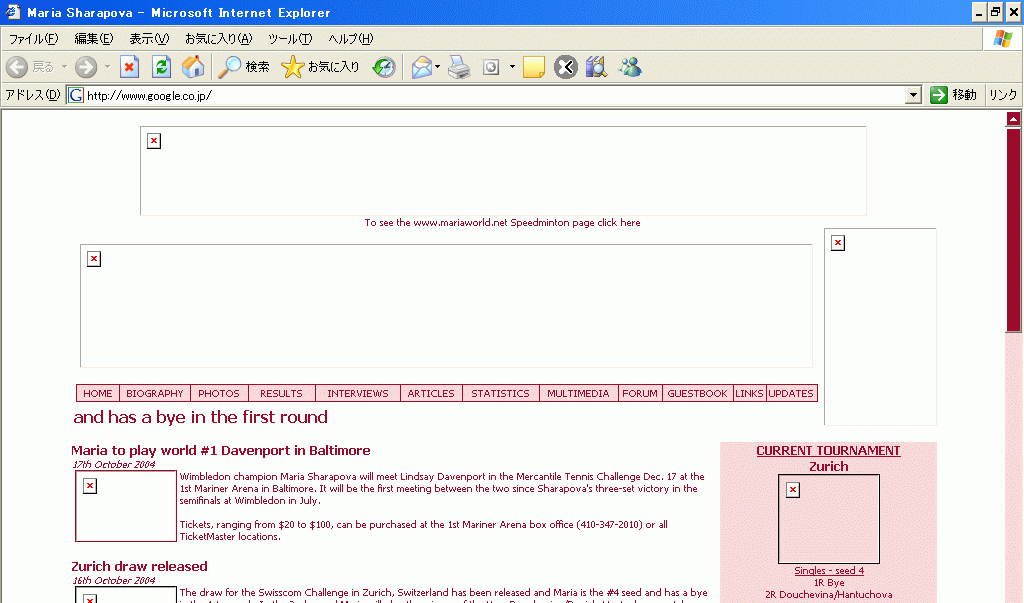Click the vertical scrollbar thumb

coord(1013,230)
